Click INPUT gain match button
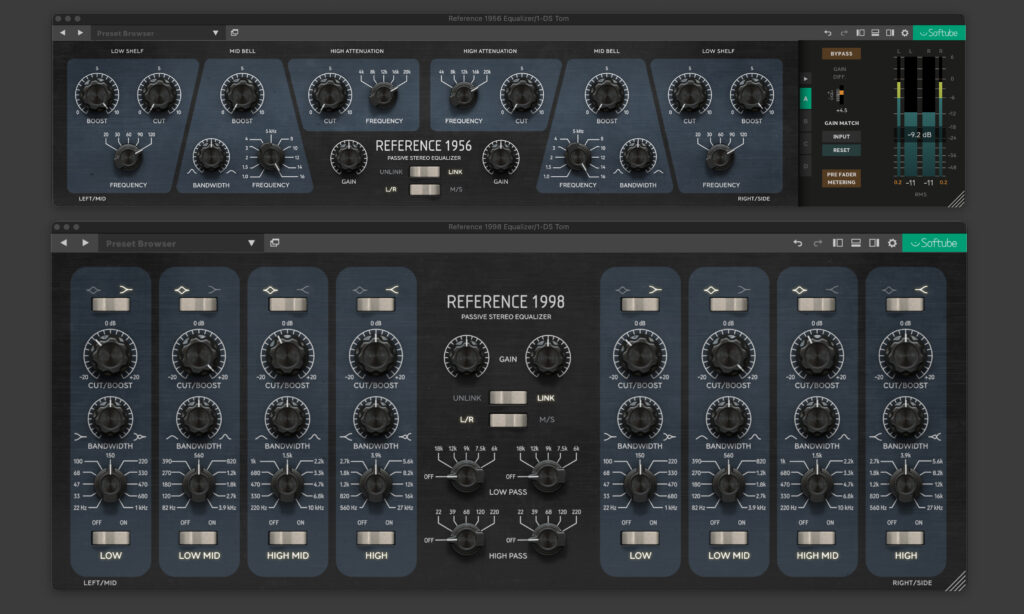The image size is (1024, 614). pyautogui.click(x=841, y=137)
